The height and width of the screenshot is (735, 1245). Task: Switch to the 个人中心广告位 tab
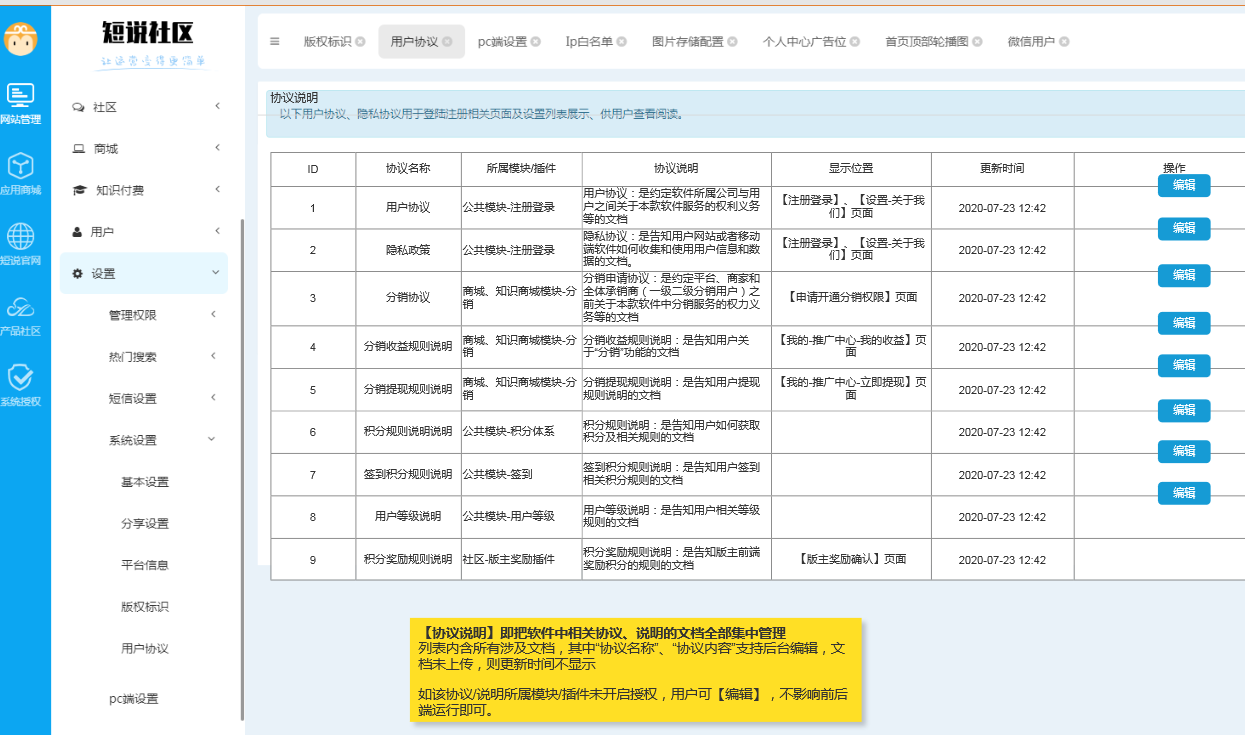pyautogui.click(x=804, y=42)
